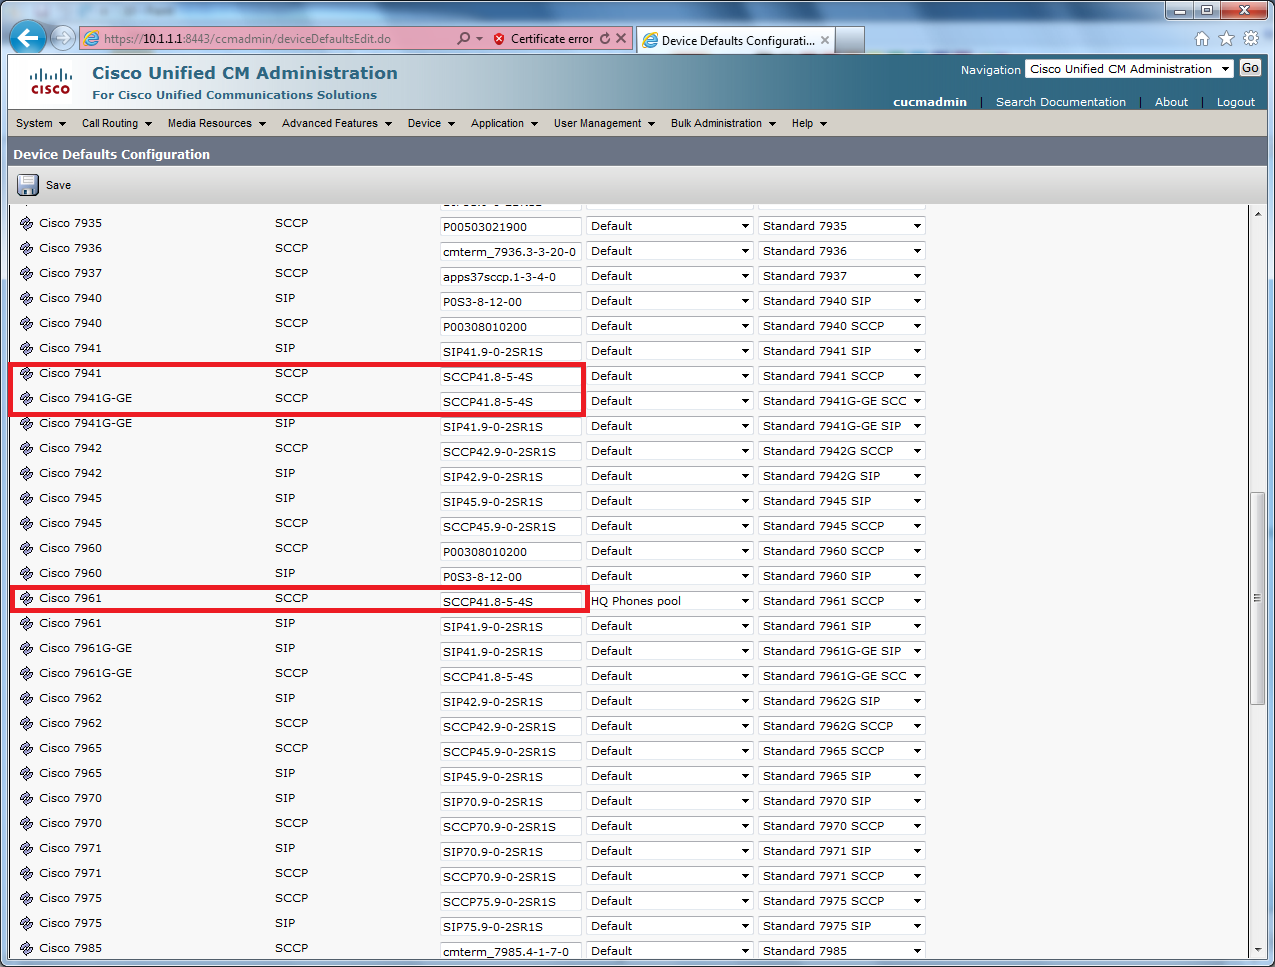This screenshot has height=967, width=1275.
Task: Click the Cisco logo in the header
Action: (50, 80)
